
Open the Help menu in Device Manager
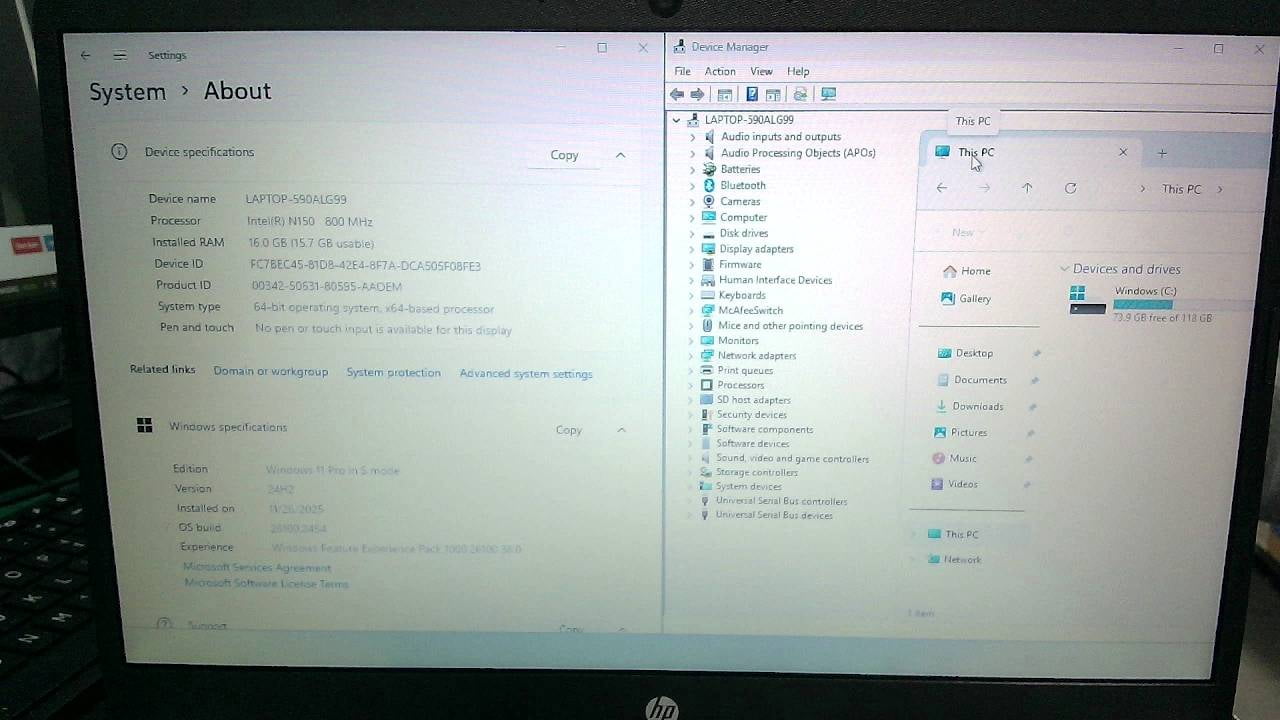pyautogui.click(x=798, y=71)
